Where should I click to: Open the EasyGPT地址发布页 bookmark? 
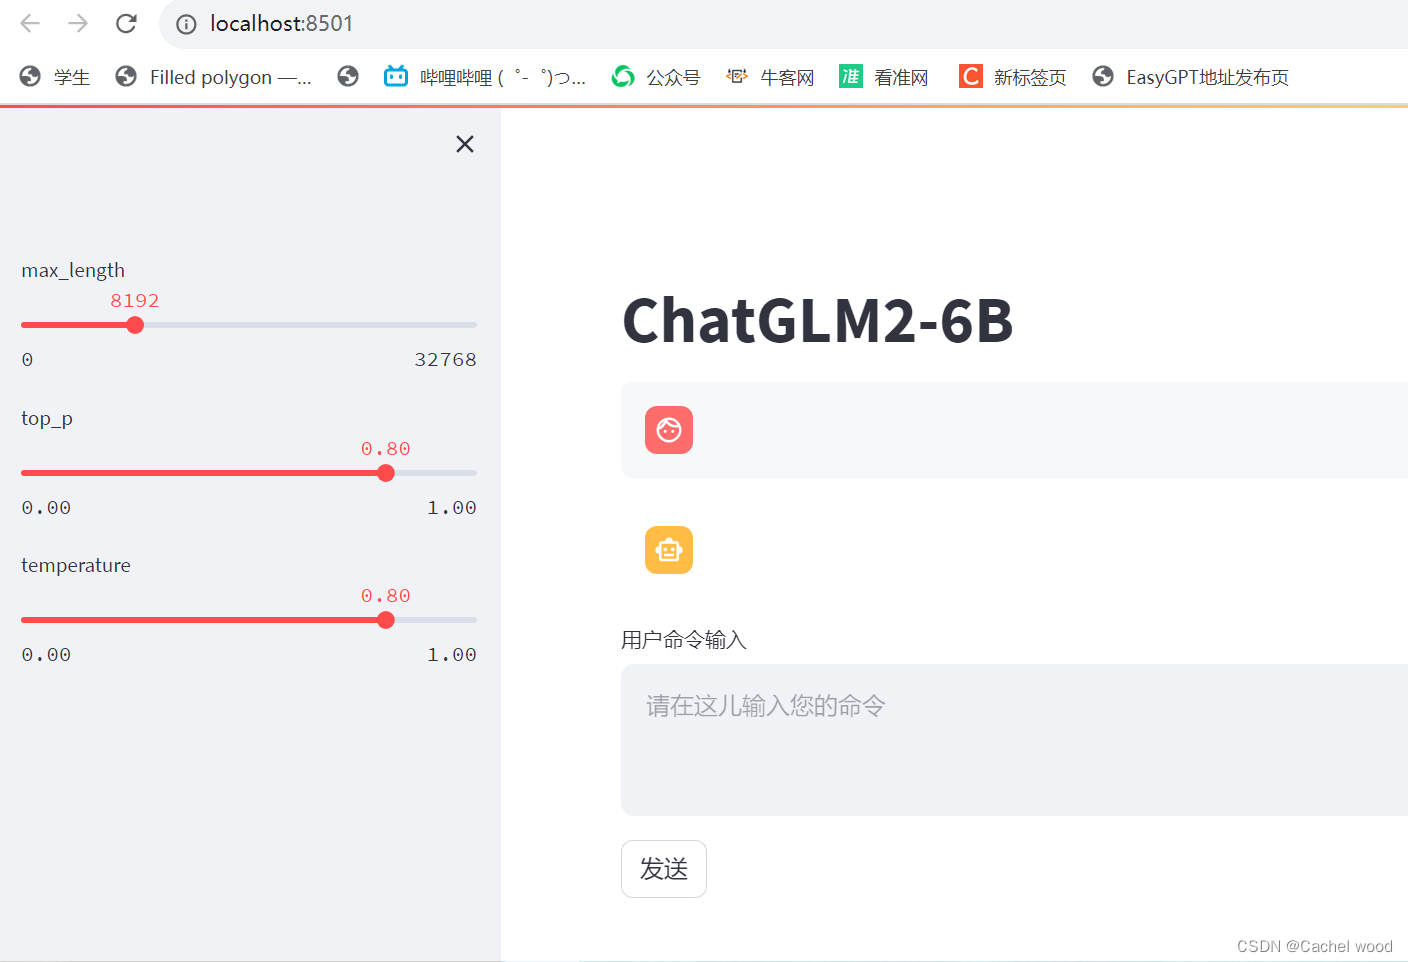coord(1190,76)
